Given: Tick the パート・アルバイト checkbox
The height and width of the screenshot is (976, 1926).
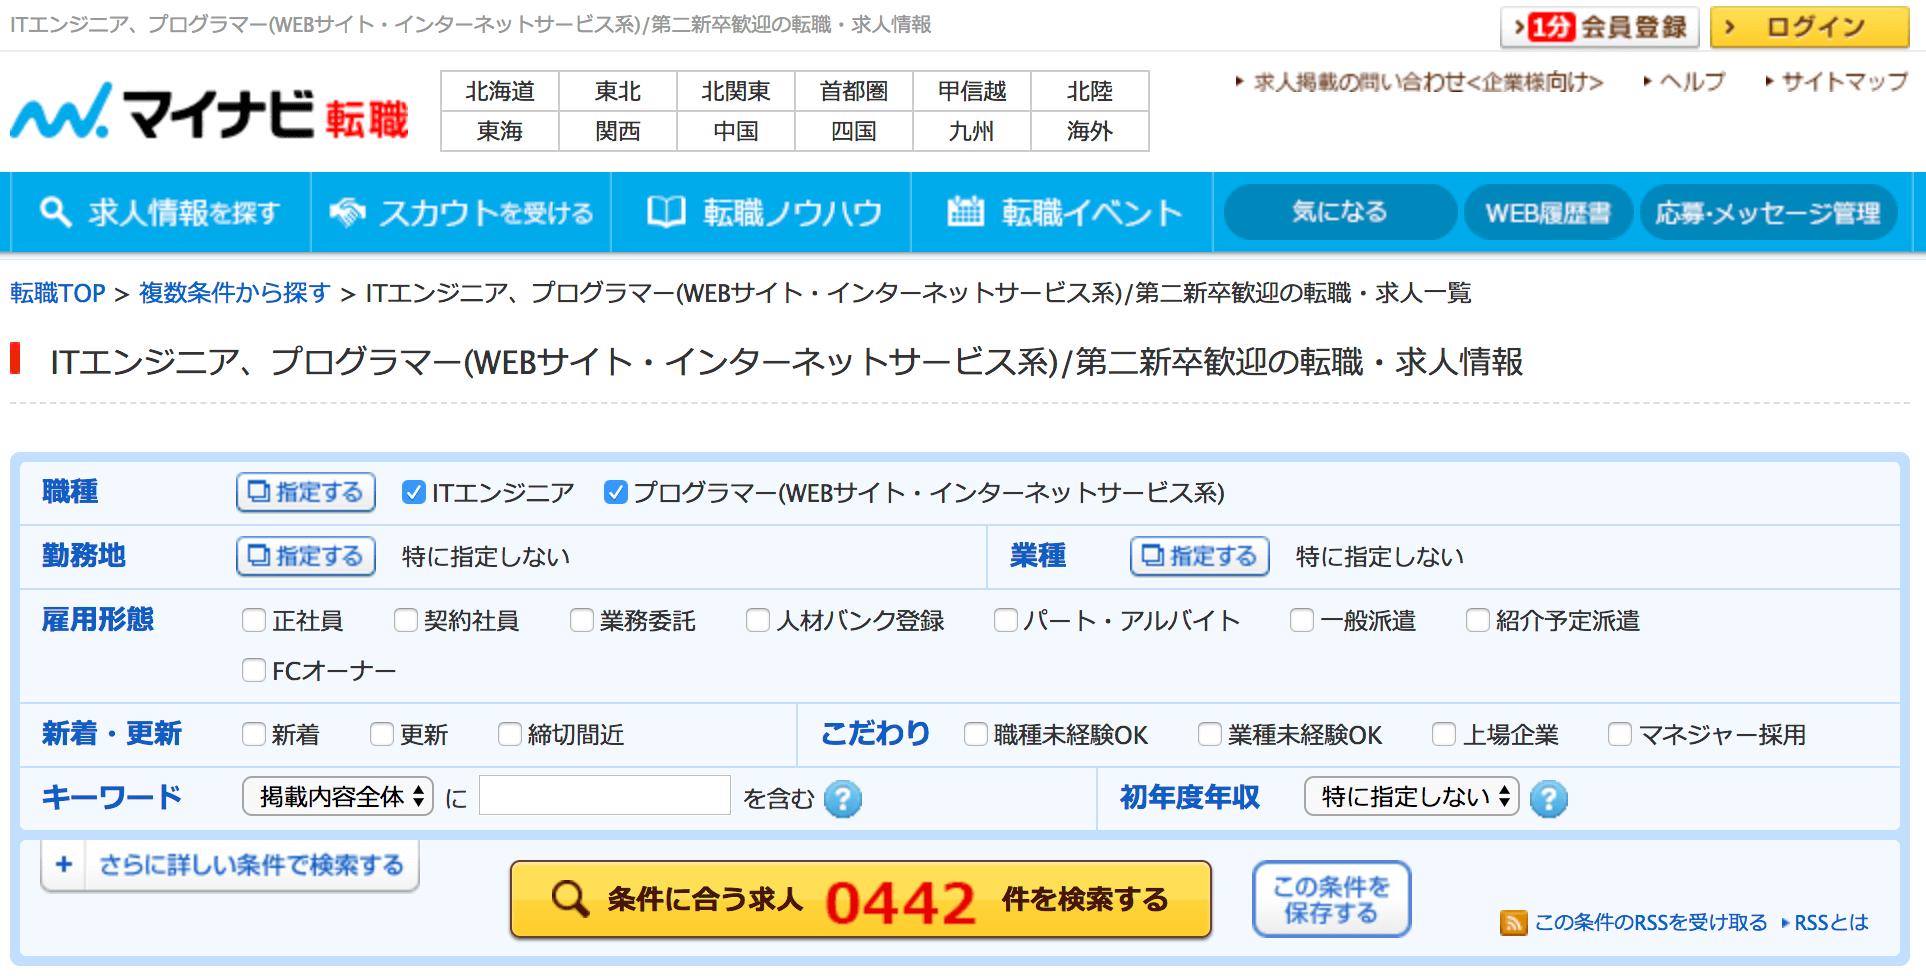Looking at the screenshot, I should pyautogui.click(x=1006, y=620).
